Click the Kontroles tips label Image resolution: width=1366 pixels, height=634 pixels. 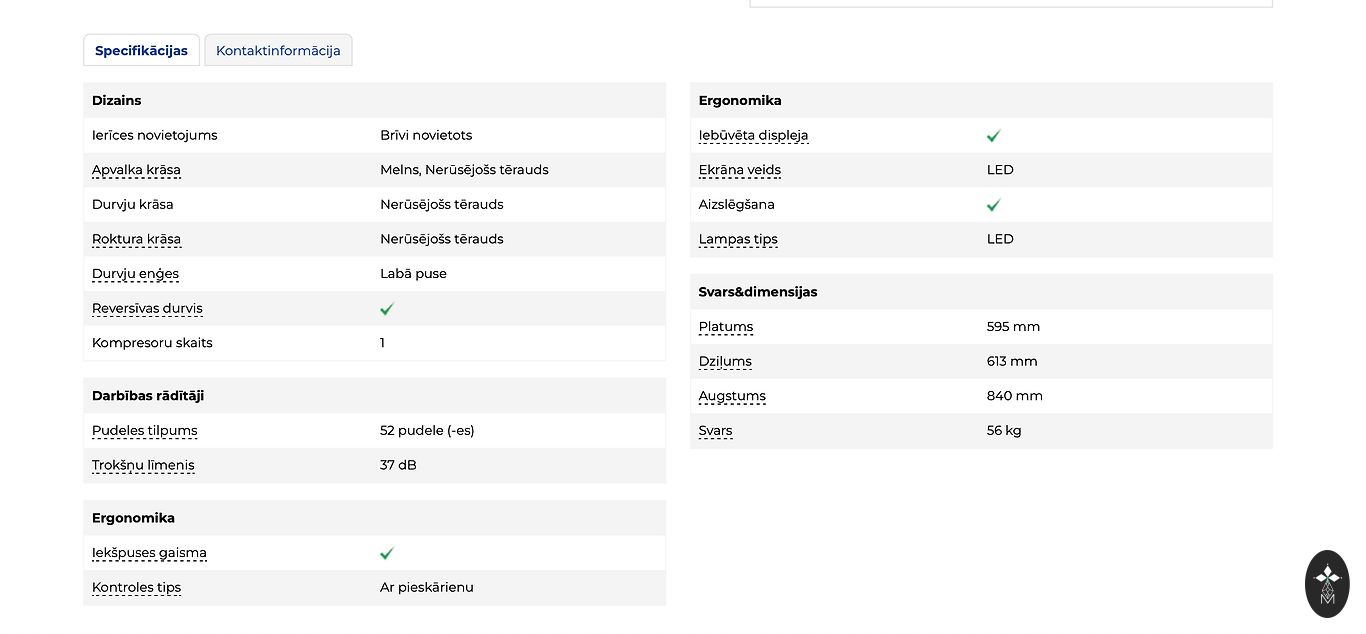[136, 588]
